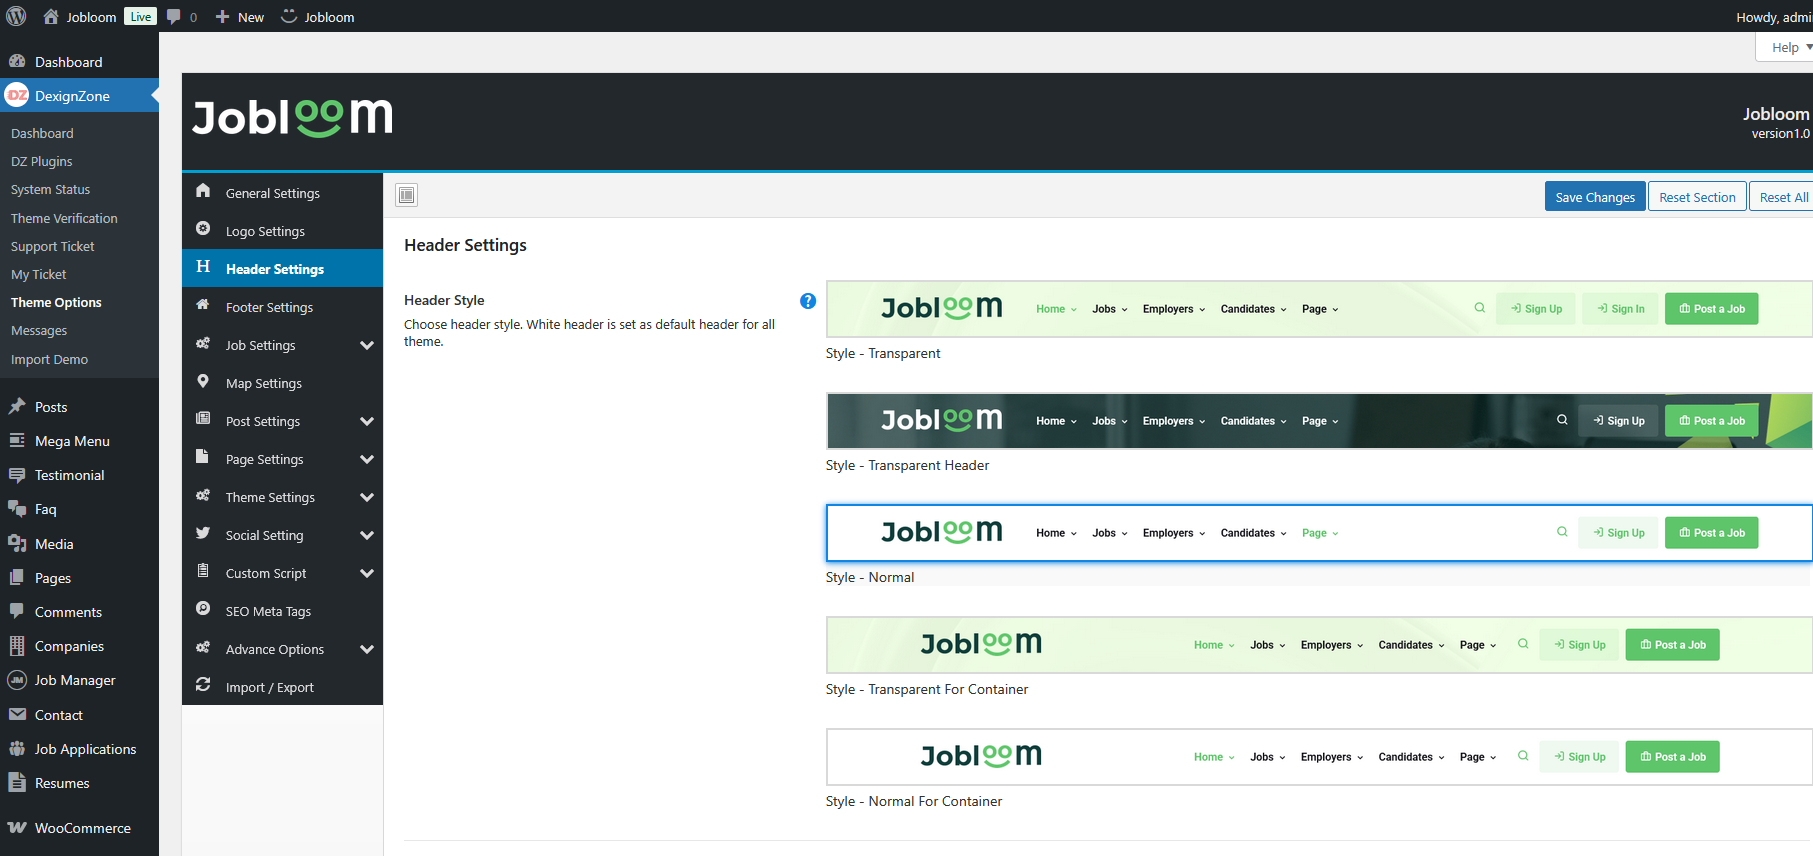Open Import Demo submenu link
Screen dimensions: 1813x856
(49, 359)
